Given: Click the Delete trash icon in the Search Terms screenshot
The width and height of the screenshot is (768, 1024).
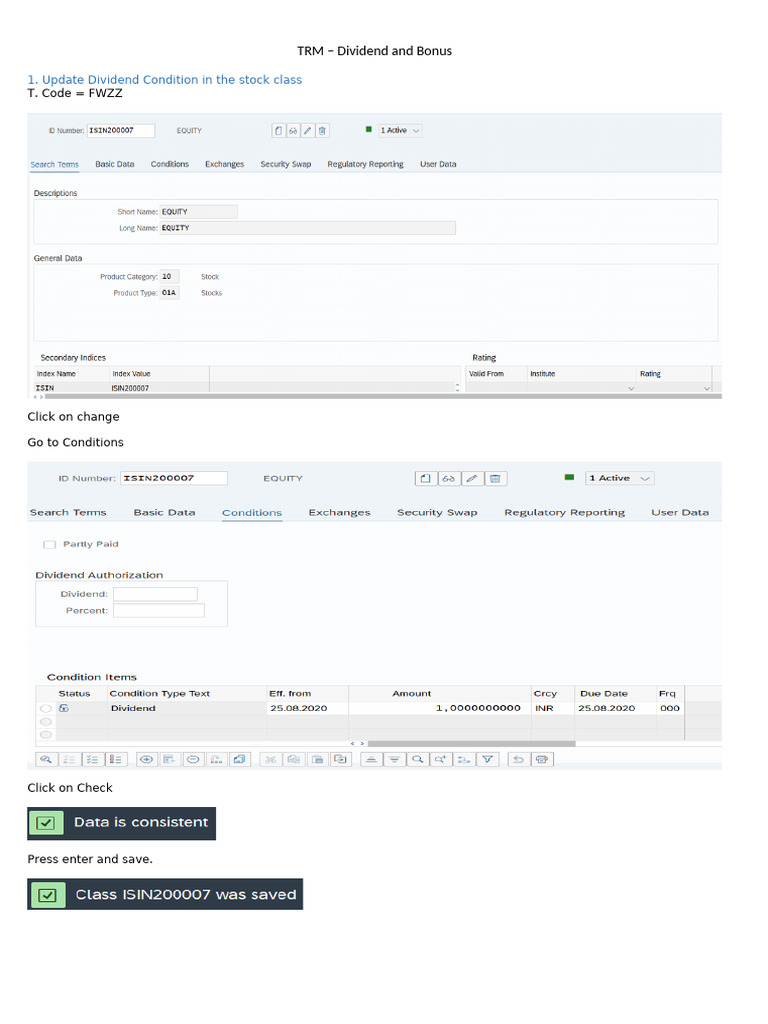Looking at the screenshot, I should pos(322,131).
